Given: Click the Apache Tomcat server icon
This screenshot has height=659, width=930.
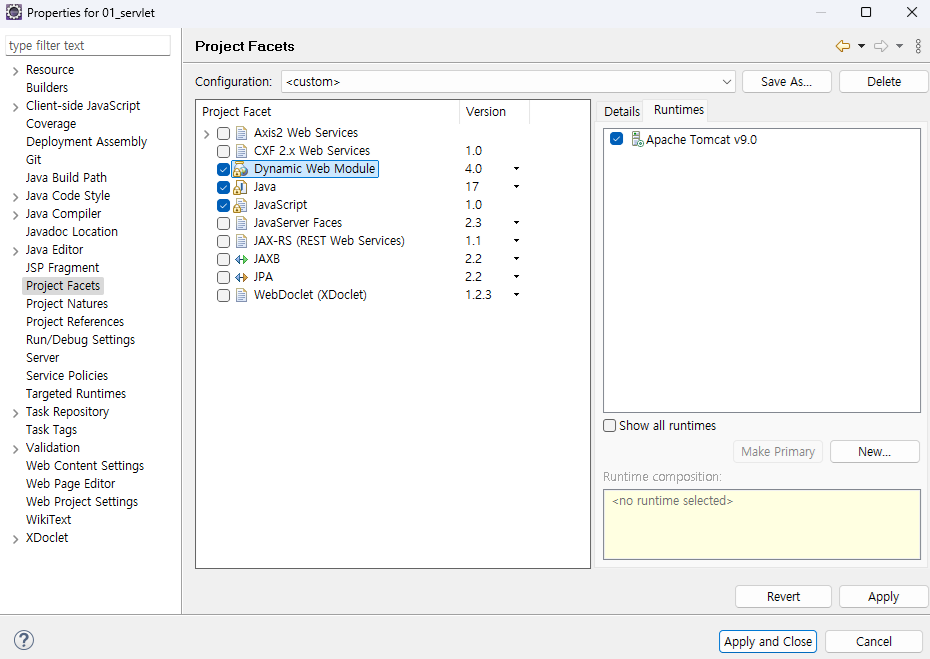Looking at the screenshot, I should point(637,139).
